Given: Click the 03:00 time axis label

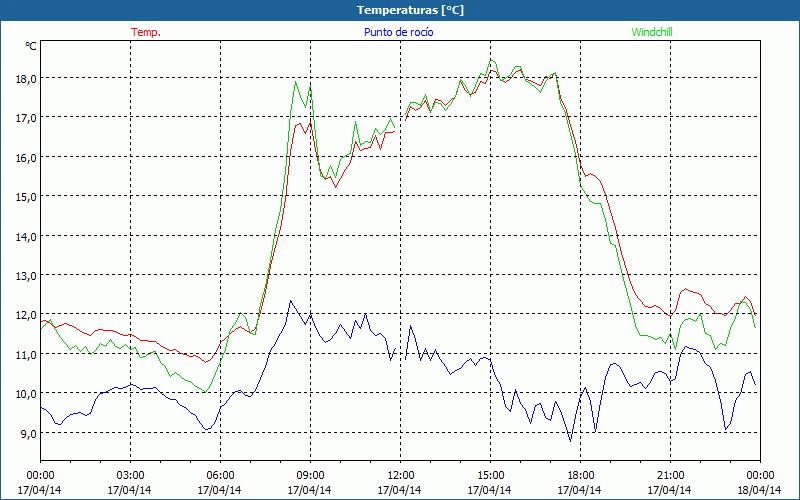Looking at the screenshot, I should (130, 476).
